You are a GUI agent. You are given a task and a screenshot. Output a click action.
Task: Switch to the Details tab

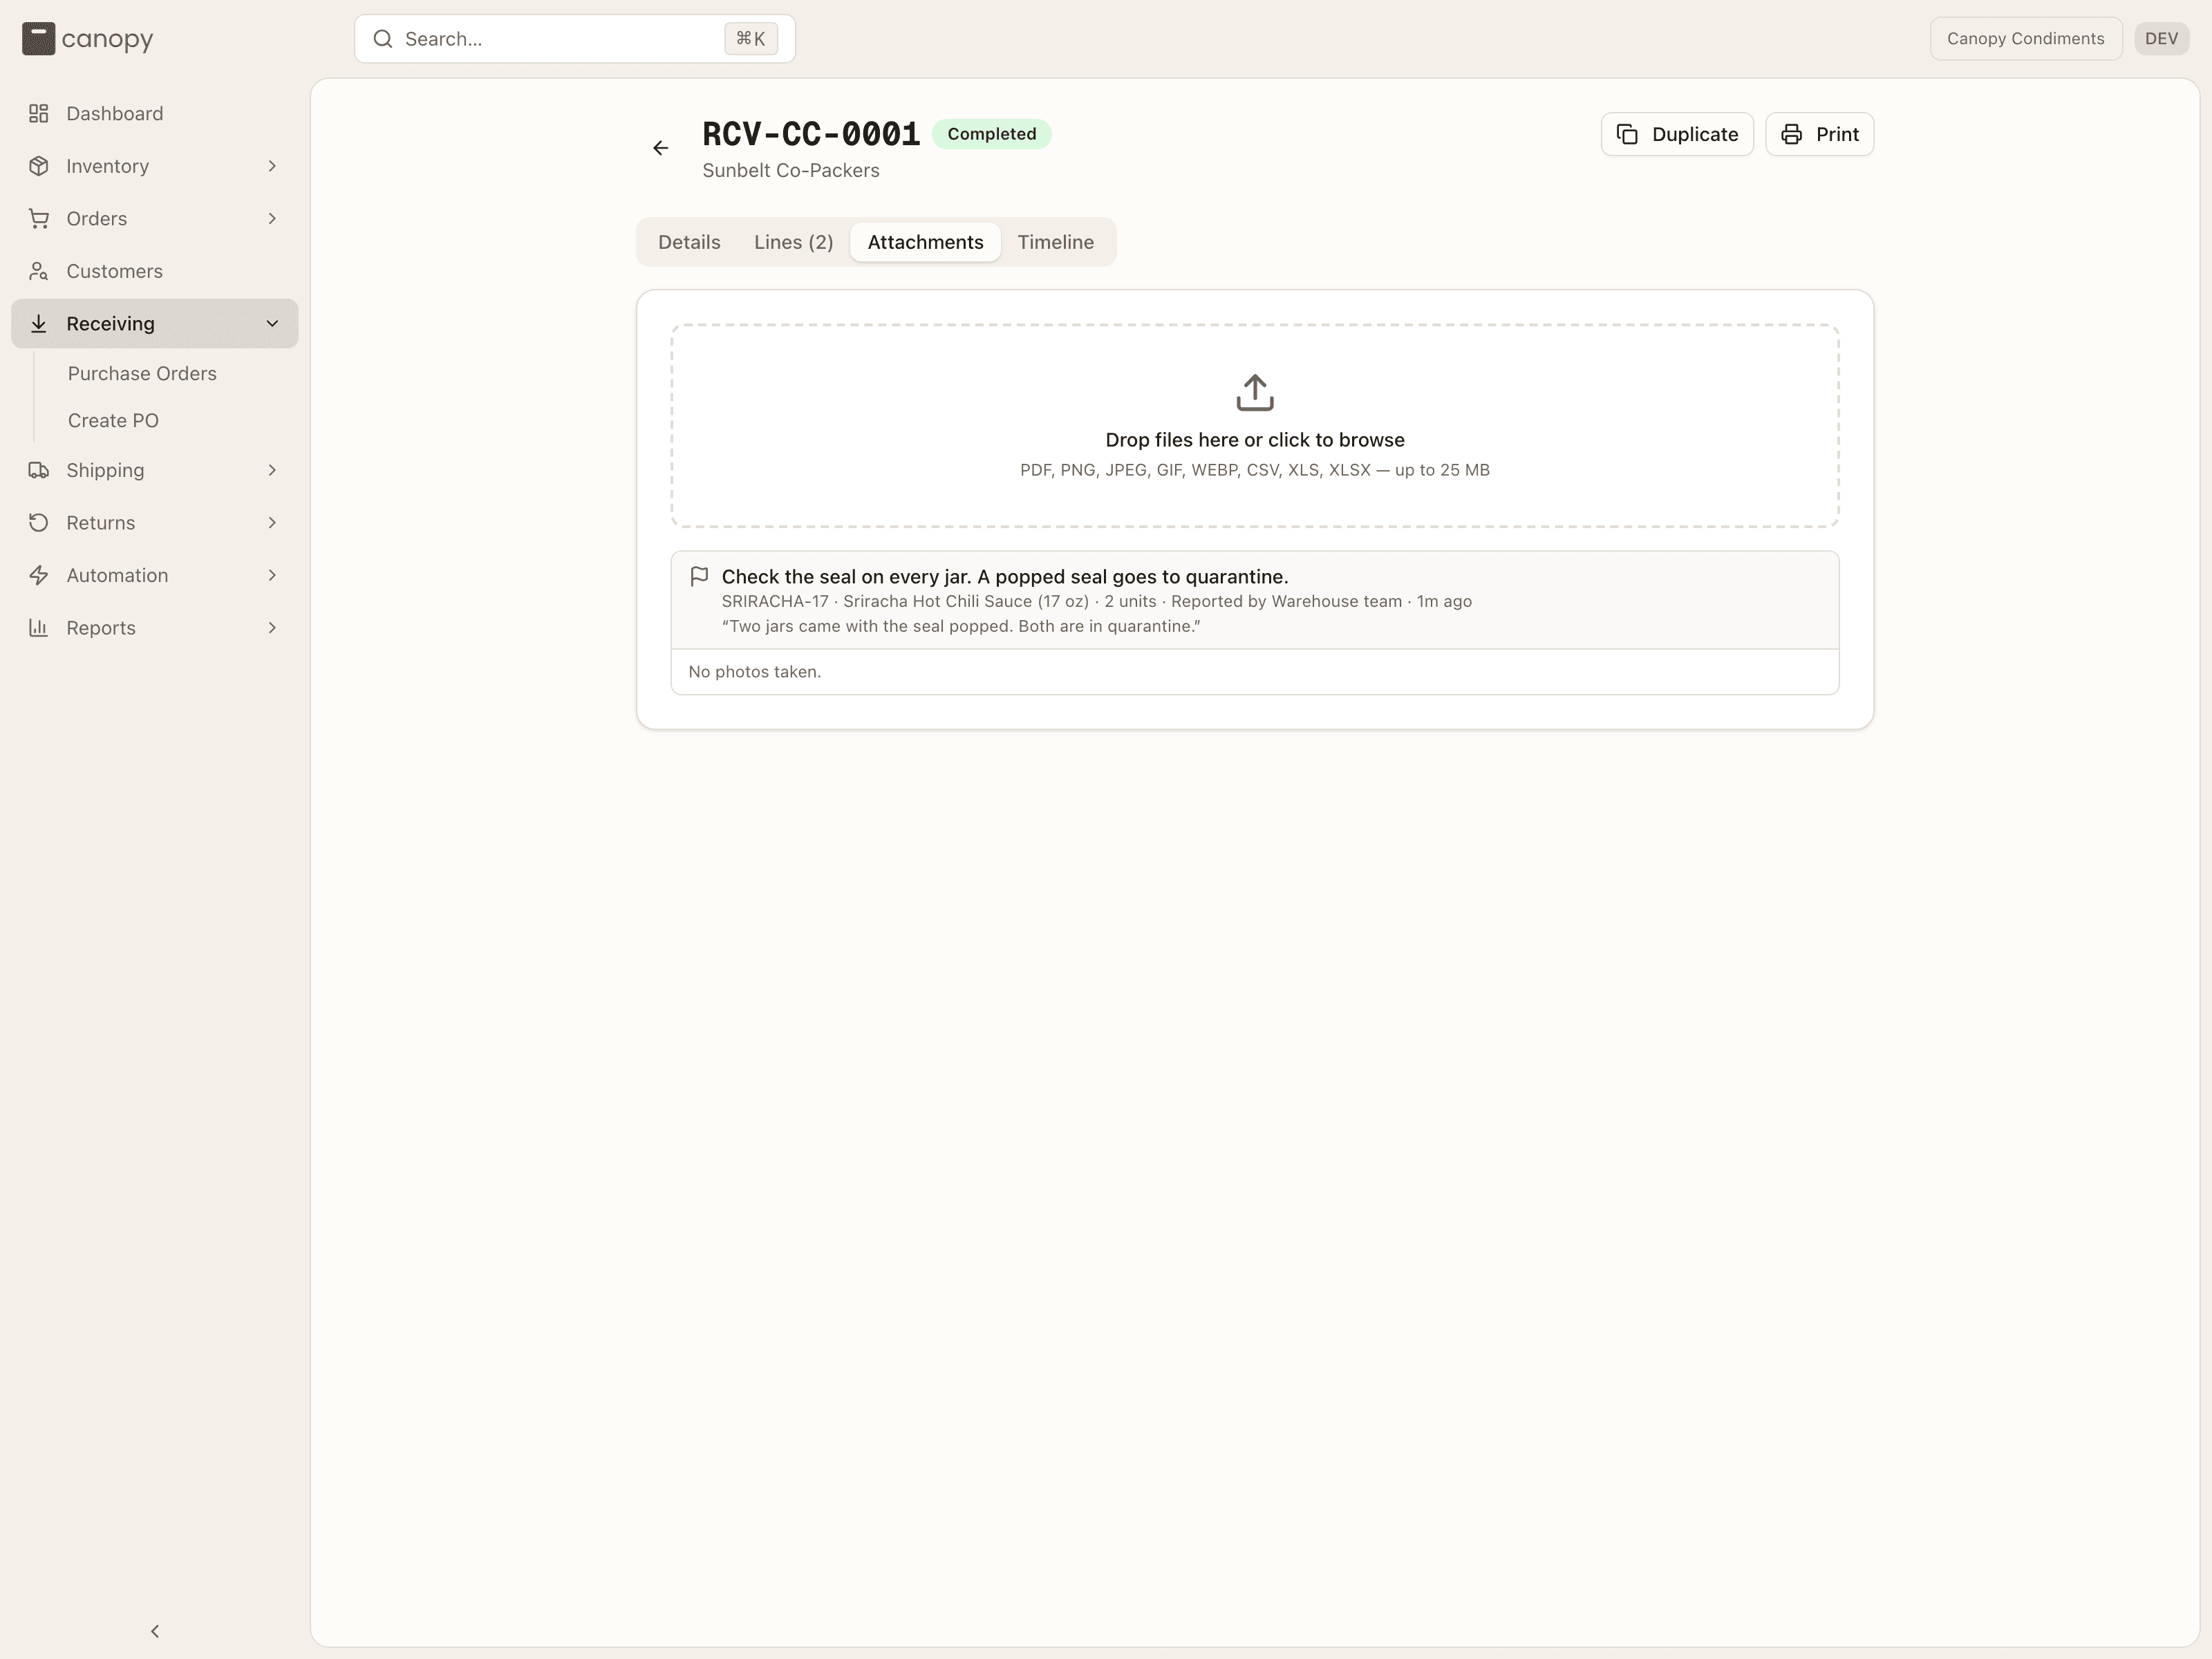689,242
